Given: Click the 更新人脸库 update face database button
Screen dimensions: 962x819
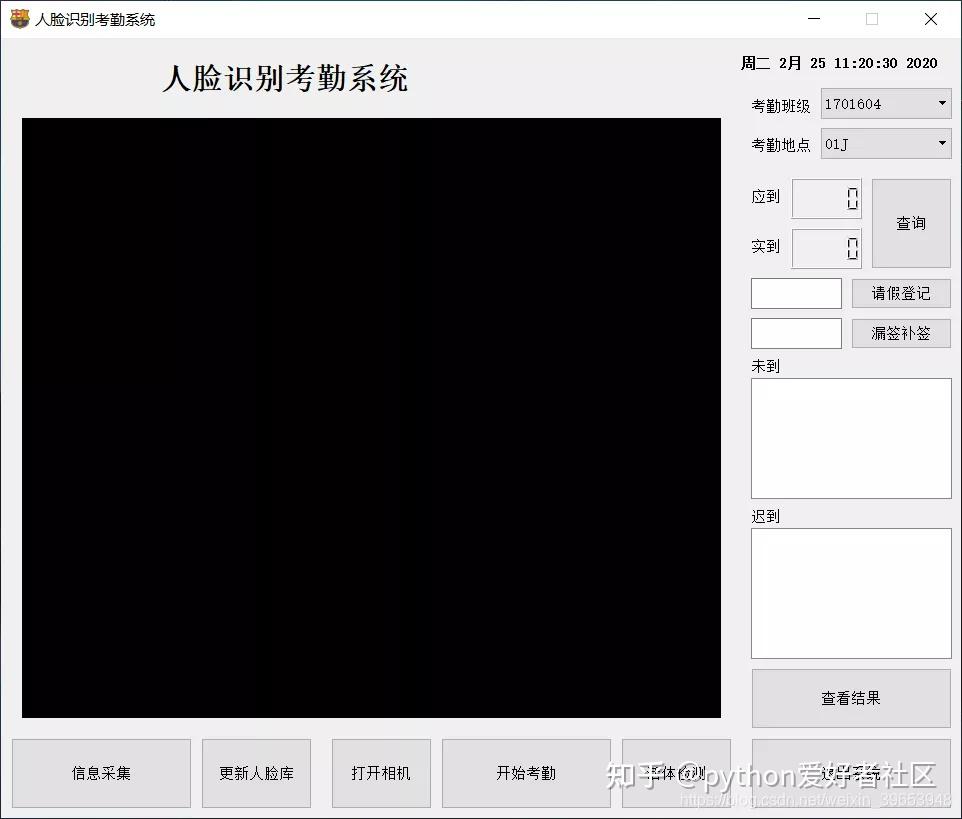Looking at the screenshot, I should [x=256, y=773].
